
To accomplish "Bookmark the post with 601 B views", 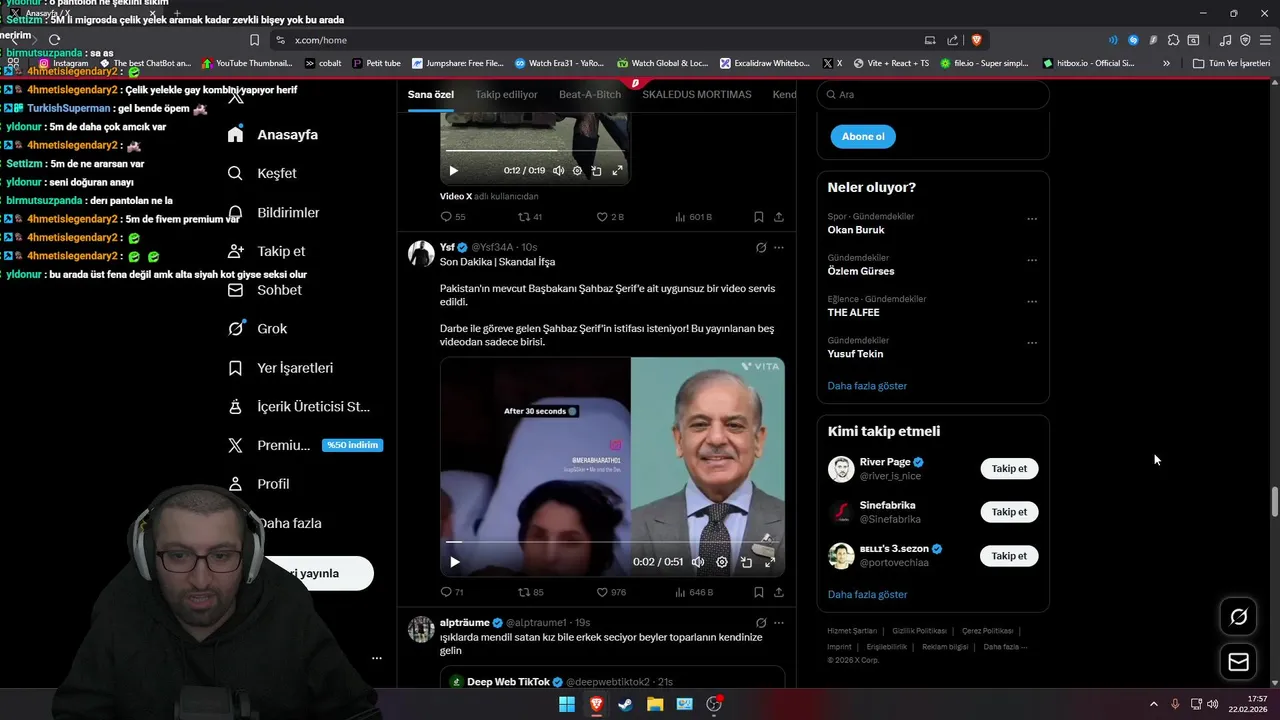I will tap(759, 217).
